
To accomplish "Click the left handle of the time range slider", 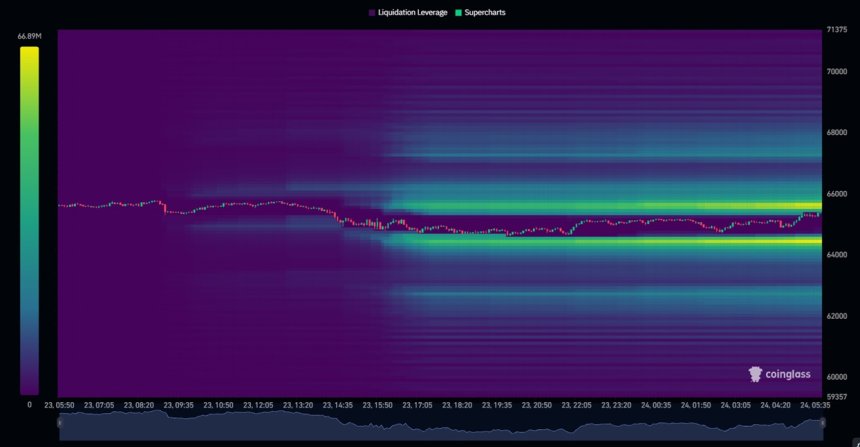I will pyautogui.click(x=59, y=422).
